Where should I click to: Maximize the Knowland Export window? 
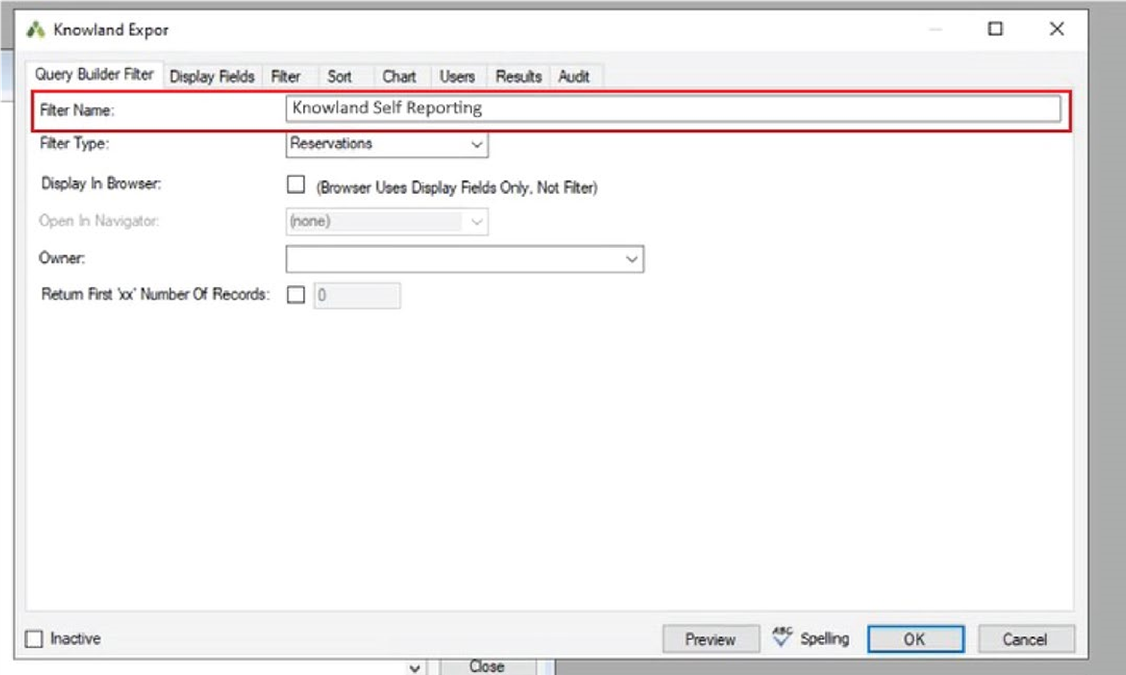coord(995,29)
